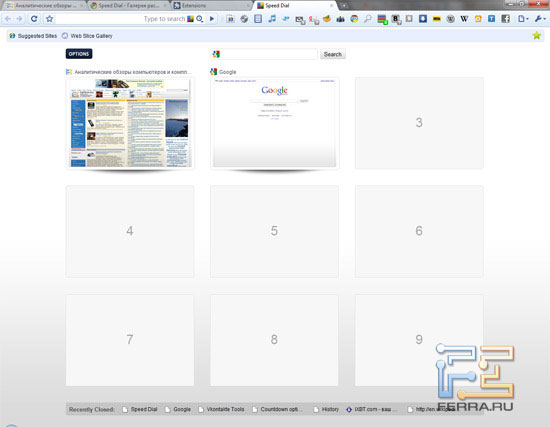Open the magnifier extension in toolbar

[368, 19]
